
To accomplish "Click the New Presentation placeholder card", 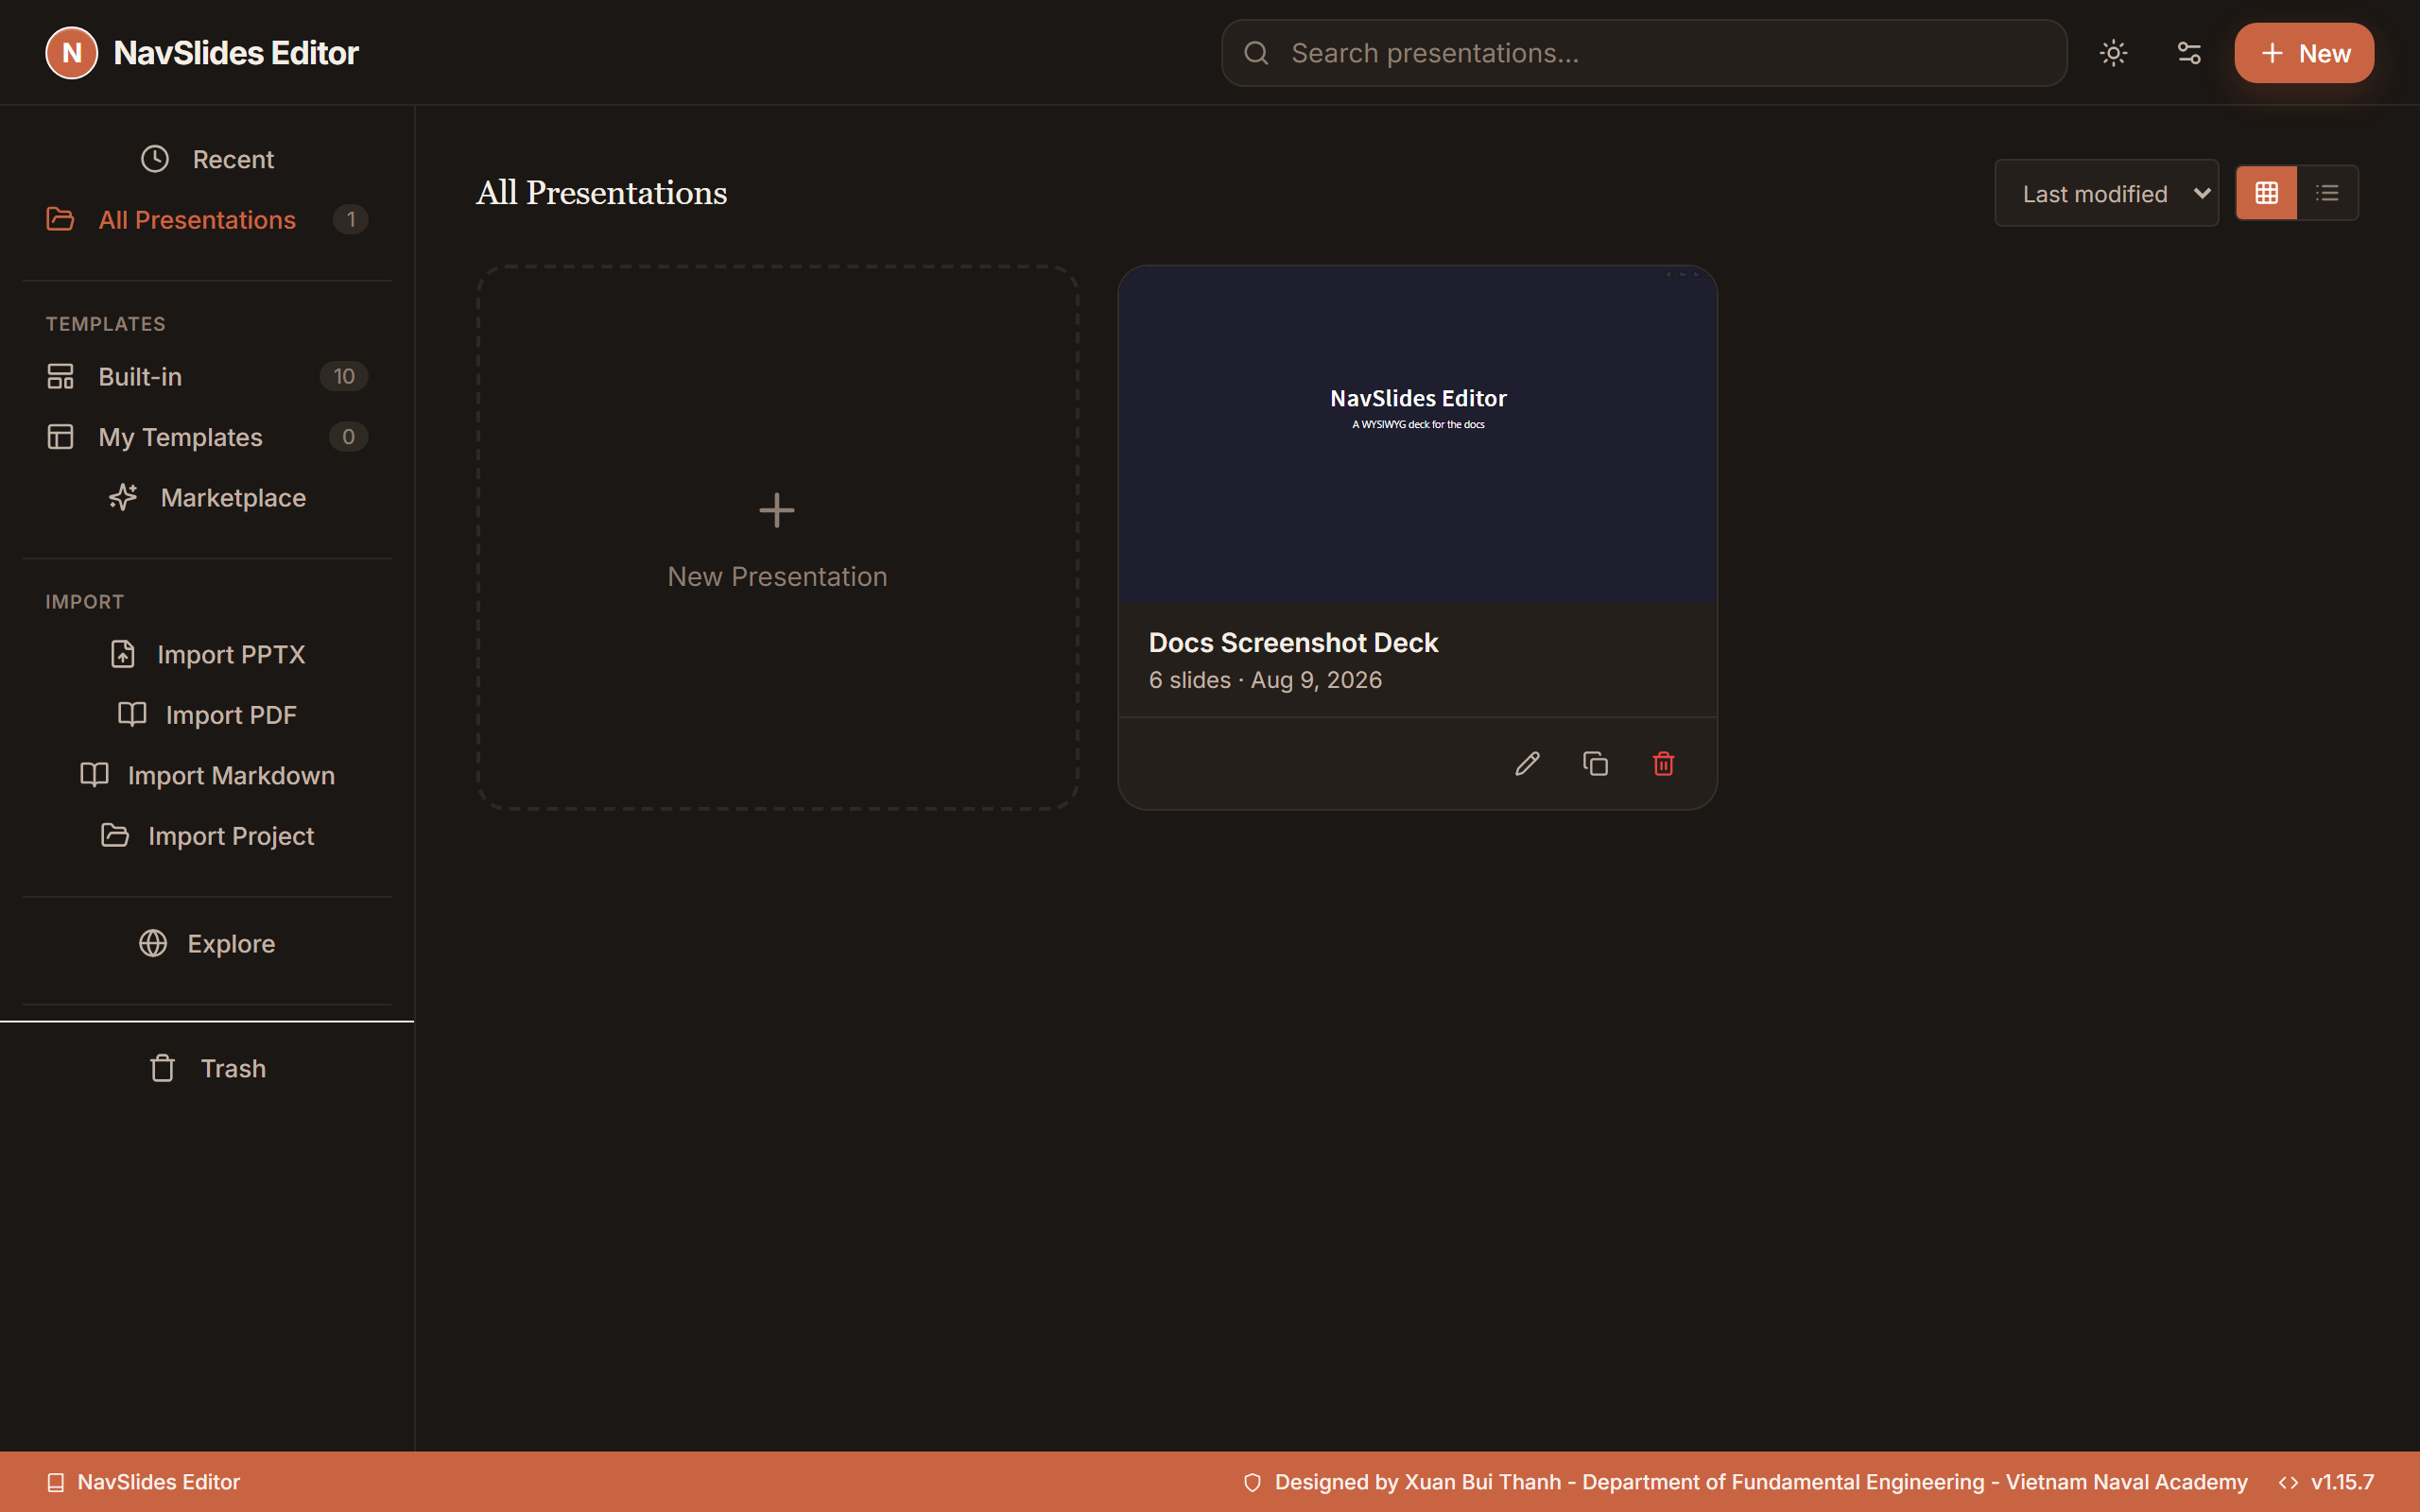I will (x=777, y=538).
